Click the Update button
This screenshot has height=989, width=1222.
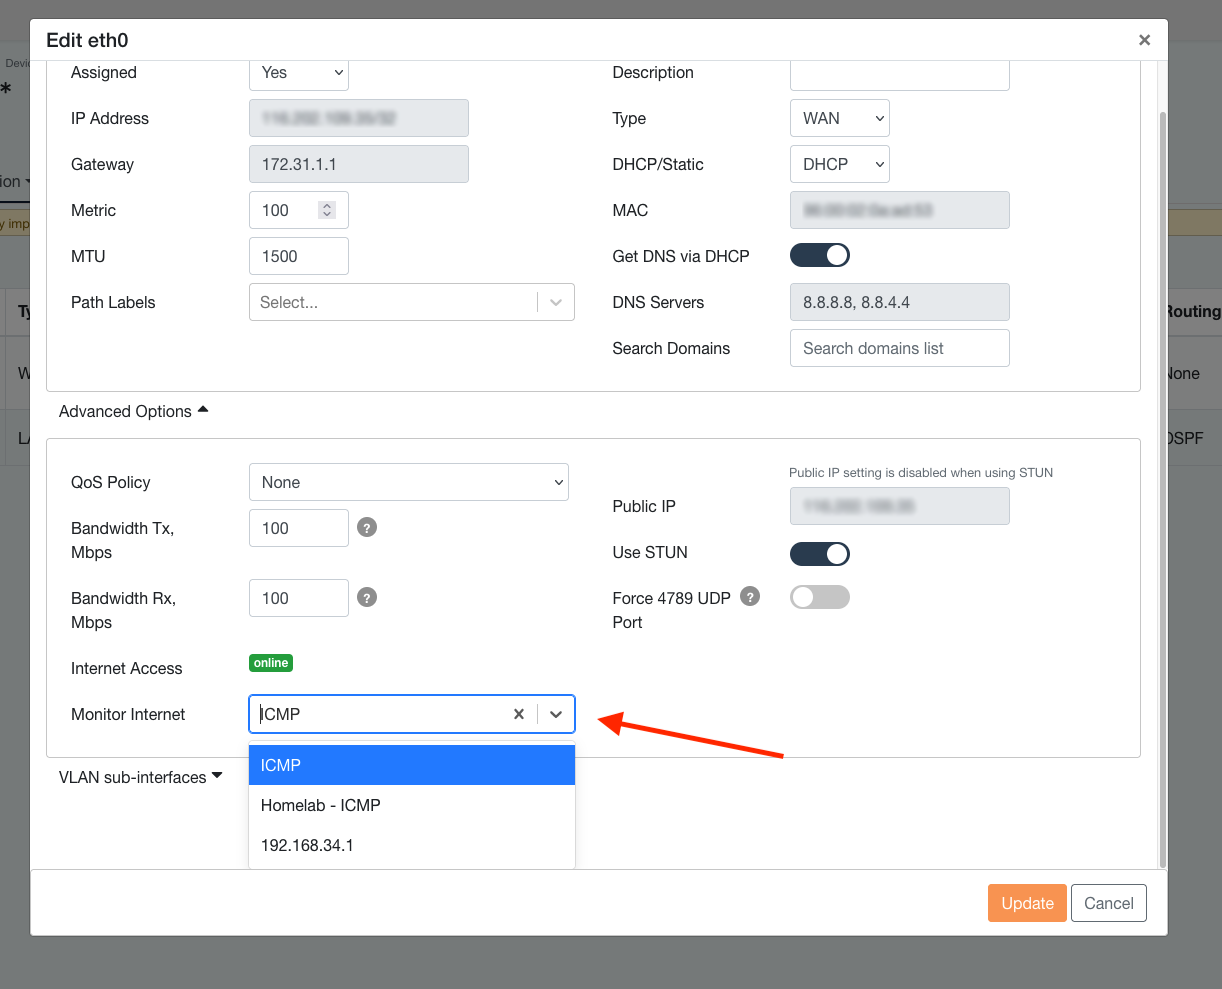point(1027,903)
